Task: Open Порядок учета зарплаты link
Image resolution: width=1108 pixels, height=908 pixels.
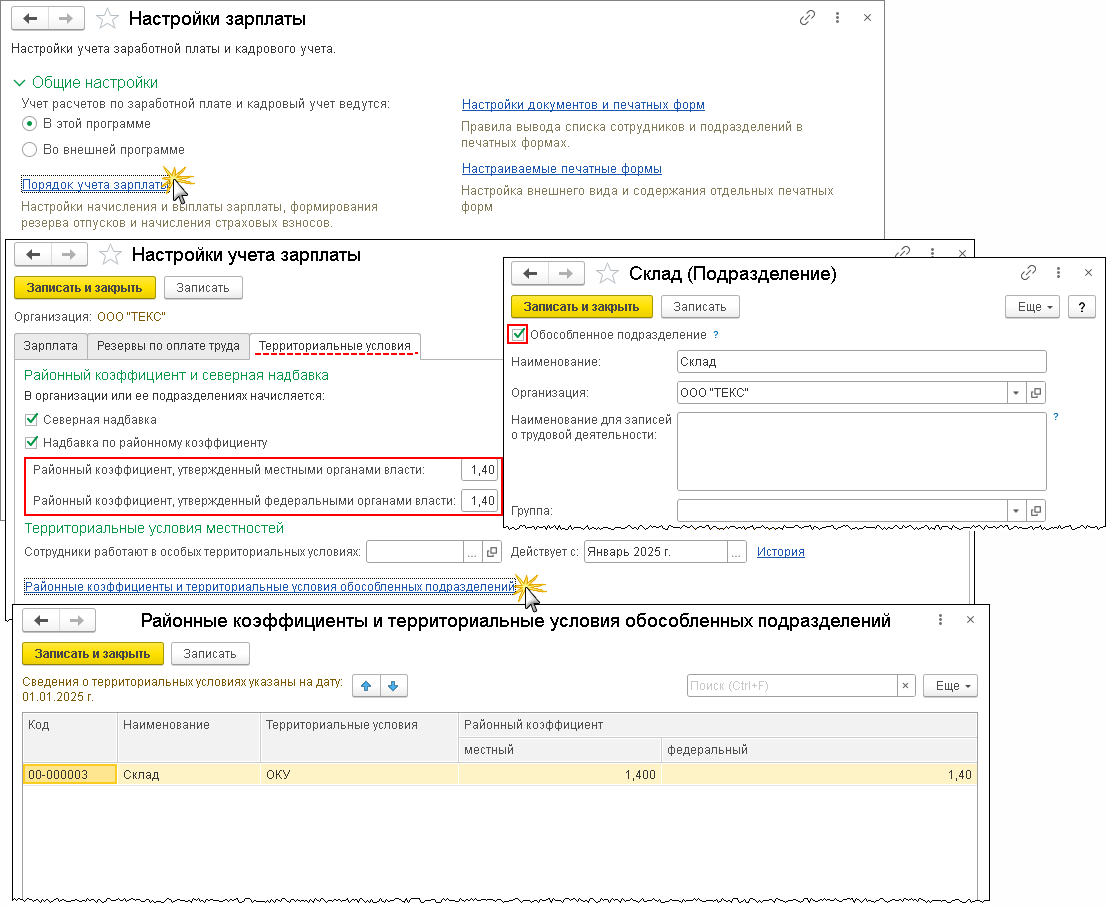Action: (95, 185)
